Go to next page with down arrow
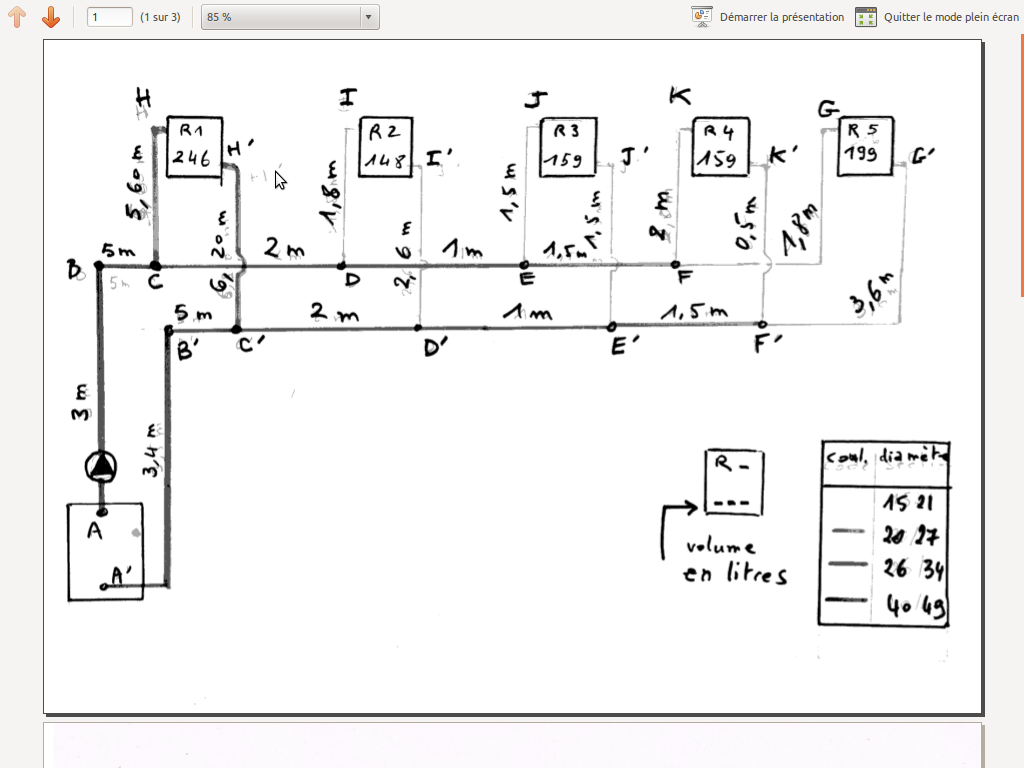1024x768 pixels. 51,17
